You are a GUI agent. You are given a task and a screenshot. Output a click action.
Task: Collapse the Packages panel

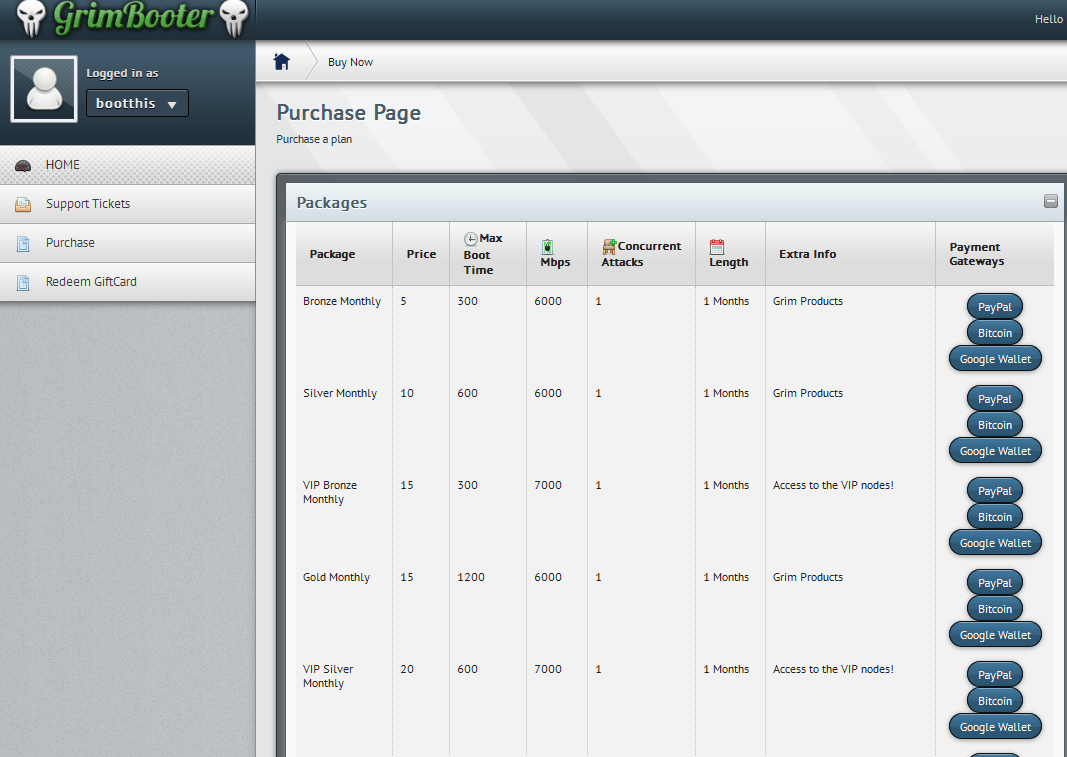pyautogui.click(x=1051, y=201)
